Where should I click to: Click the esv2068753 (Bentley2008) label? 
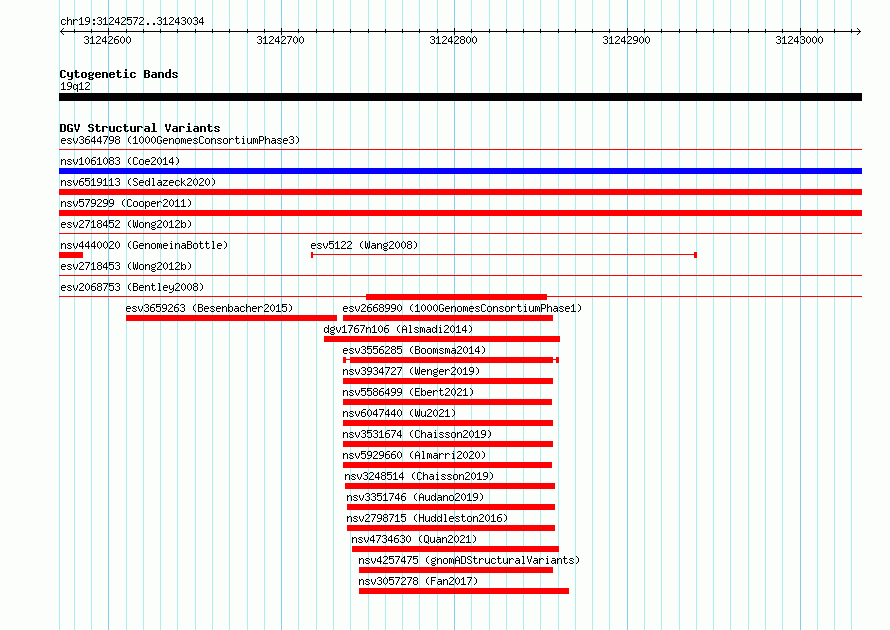[132, 287]
